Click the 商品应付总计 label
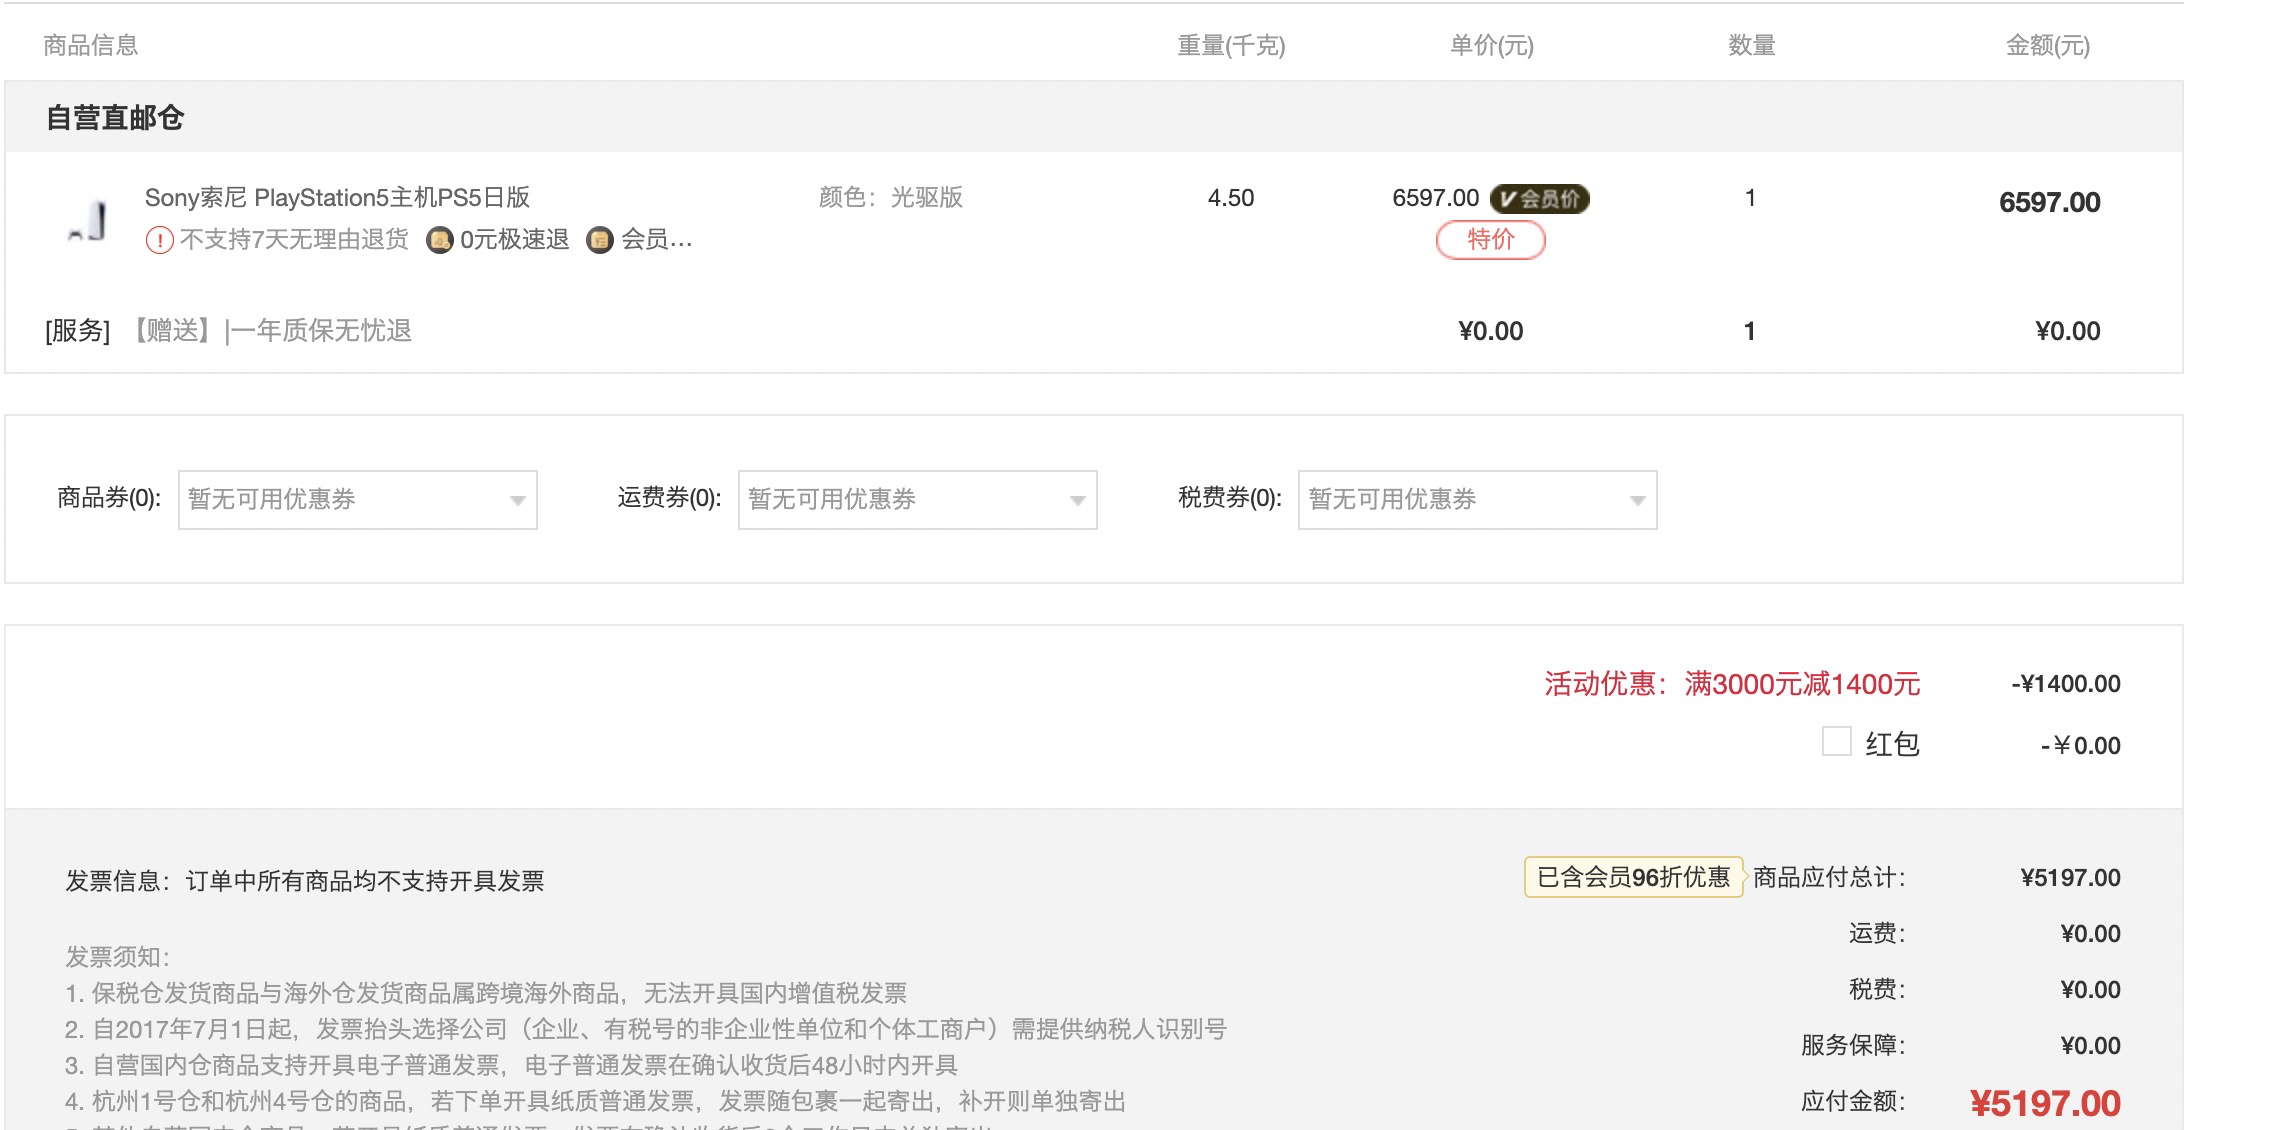The image size is (2292, 1130). point(1830,878)
